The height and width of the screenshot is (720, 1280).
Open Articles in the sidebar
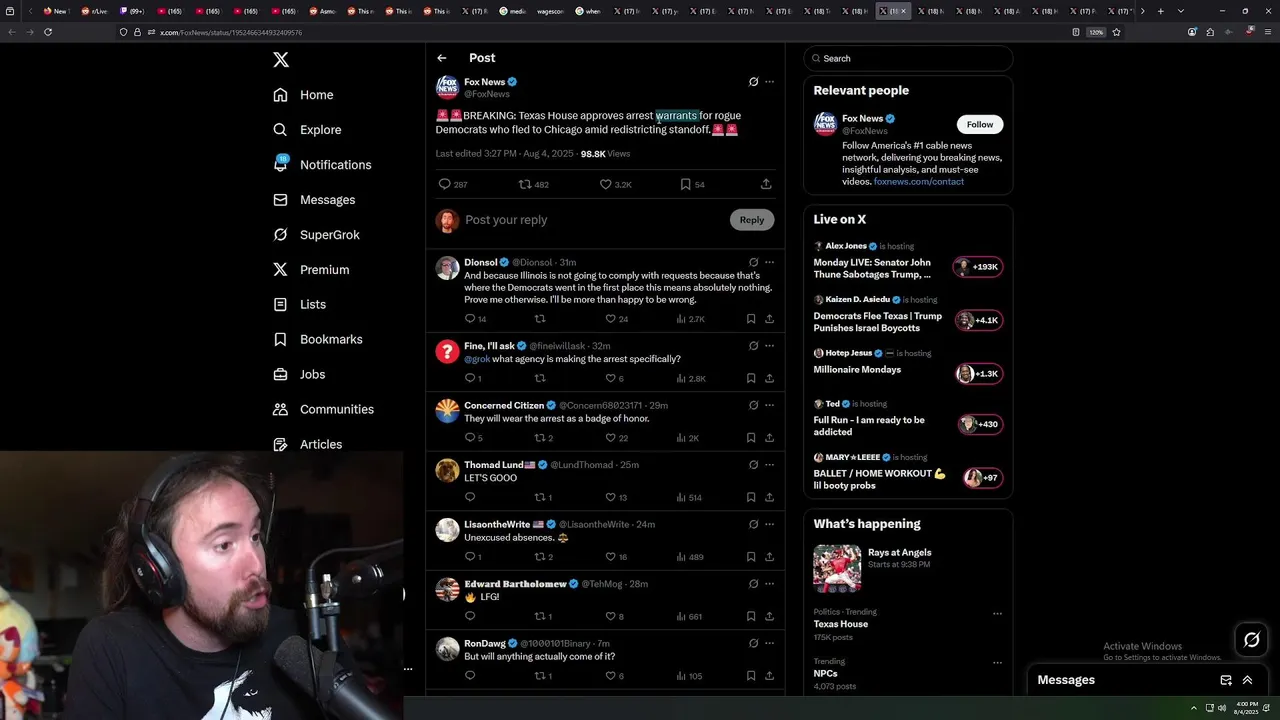pos(307,444)
